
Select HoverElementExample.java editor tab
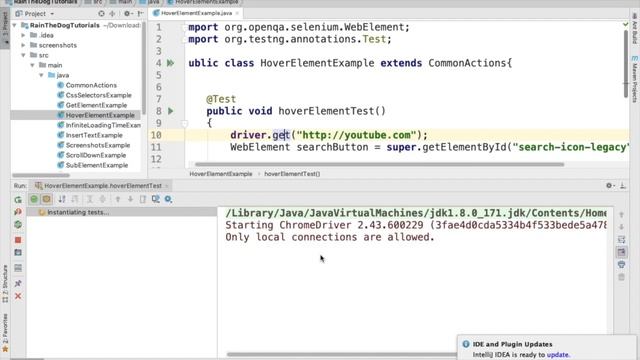click(196, 13)
